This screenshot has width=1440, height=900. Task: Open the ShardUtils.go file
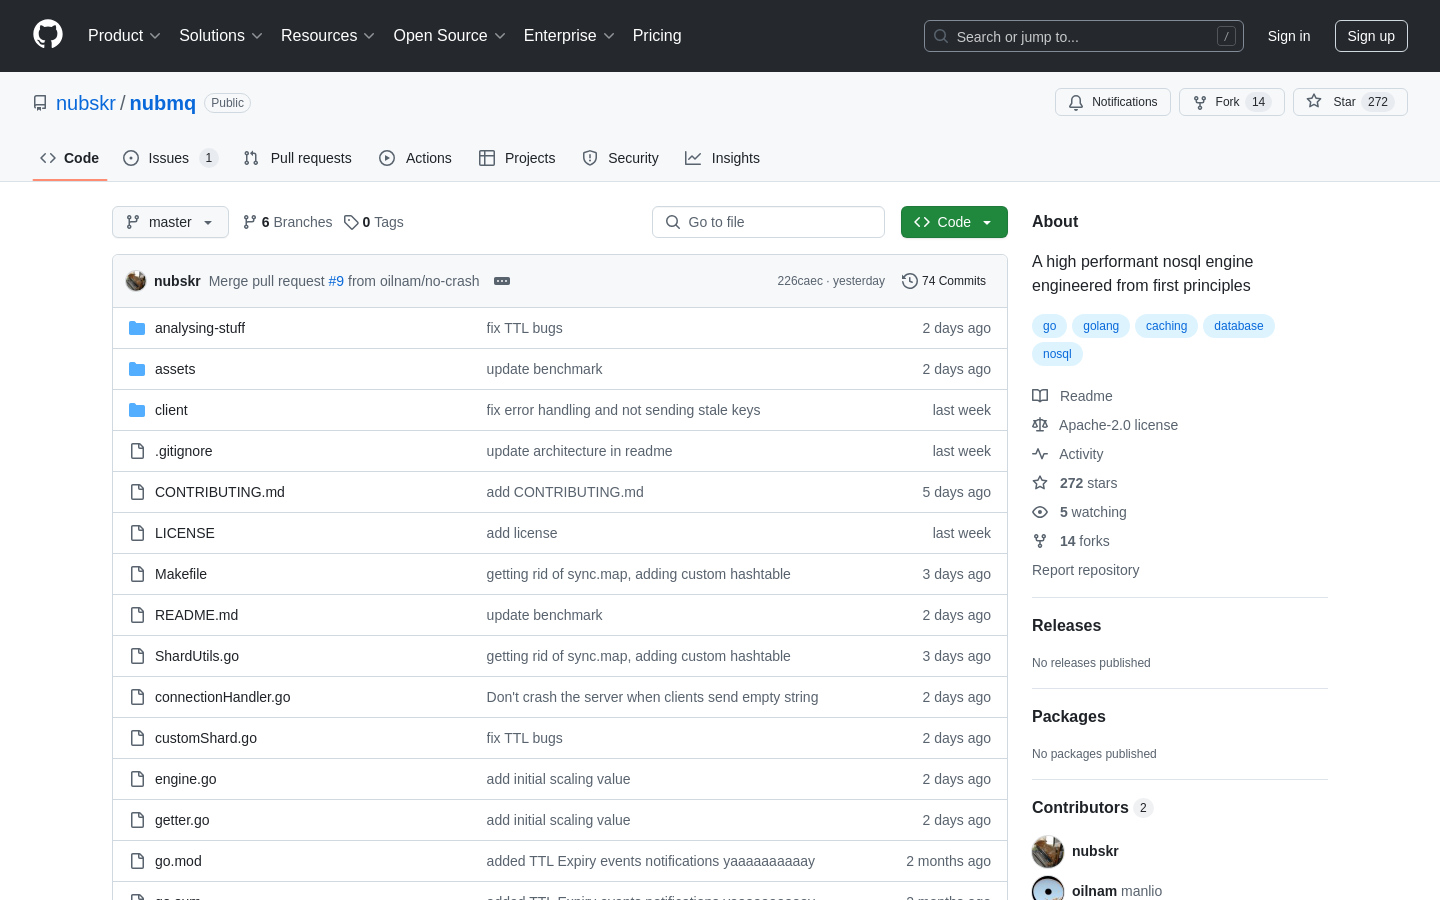coord(197,656)
